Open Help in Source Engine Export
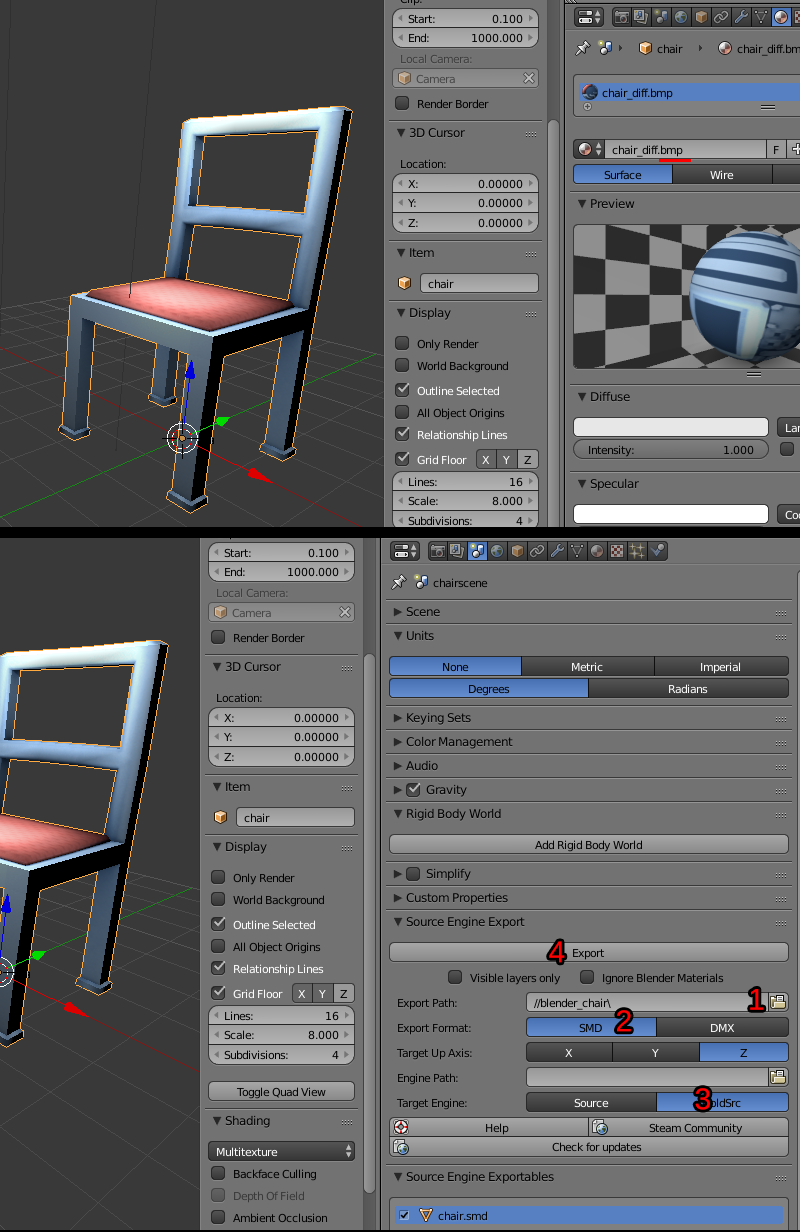 pyautogui.click(x=489, y=1127)
